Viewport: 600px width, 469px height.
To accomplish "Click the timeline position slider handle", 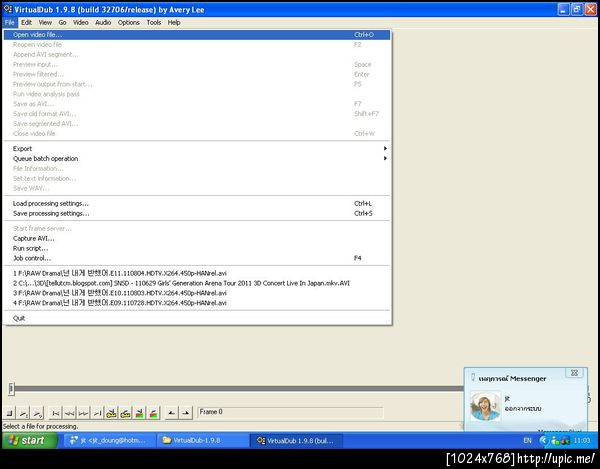I will point(11,389).
